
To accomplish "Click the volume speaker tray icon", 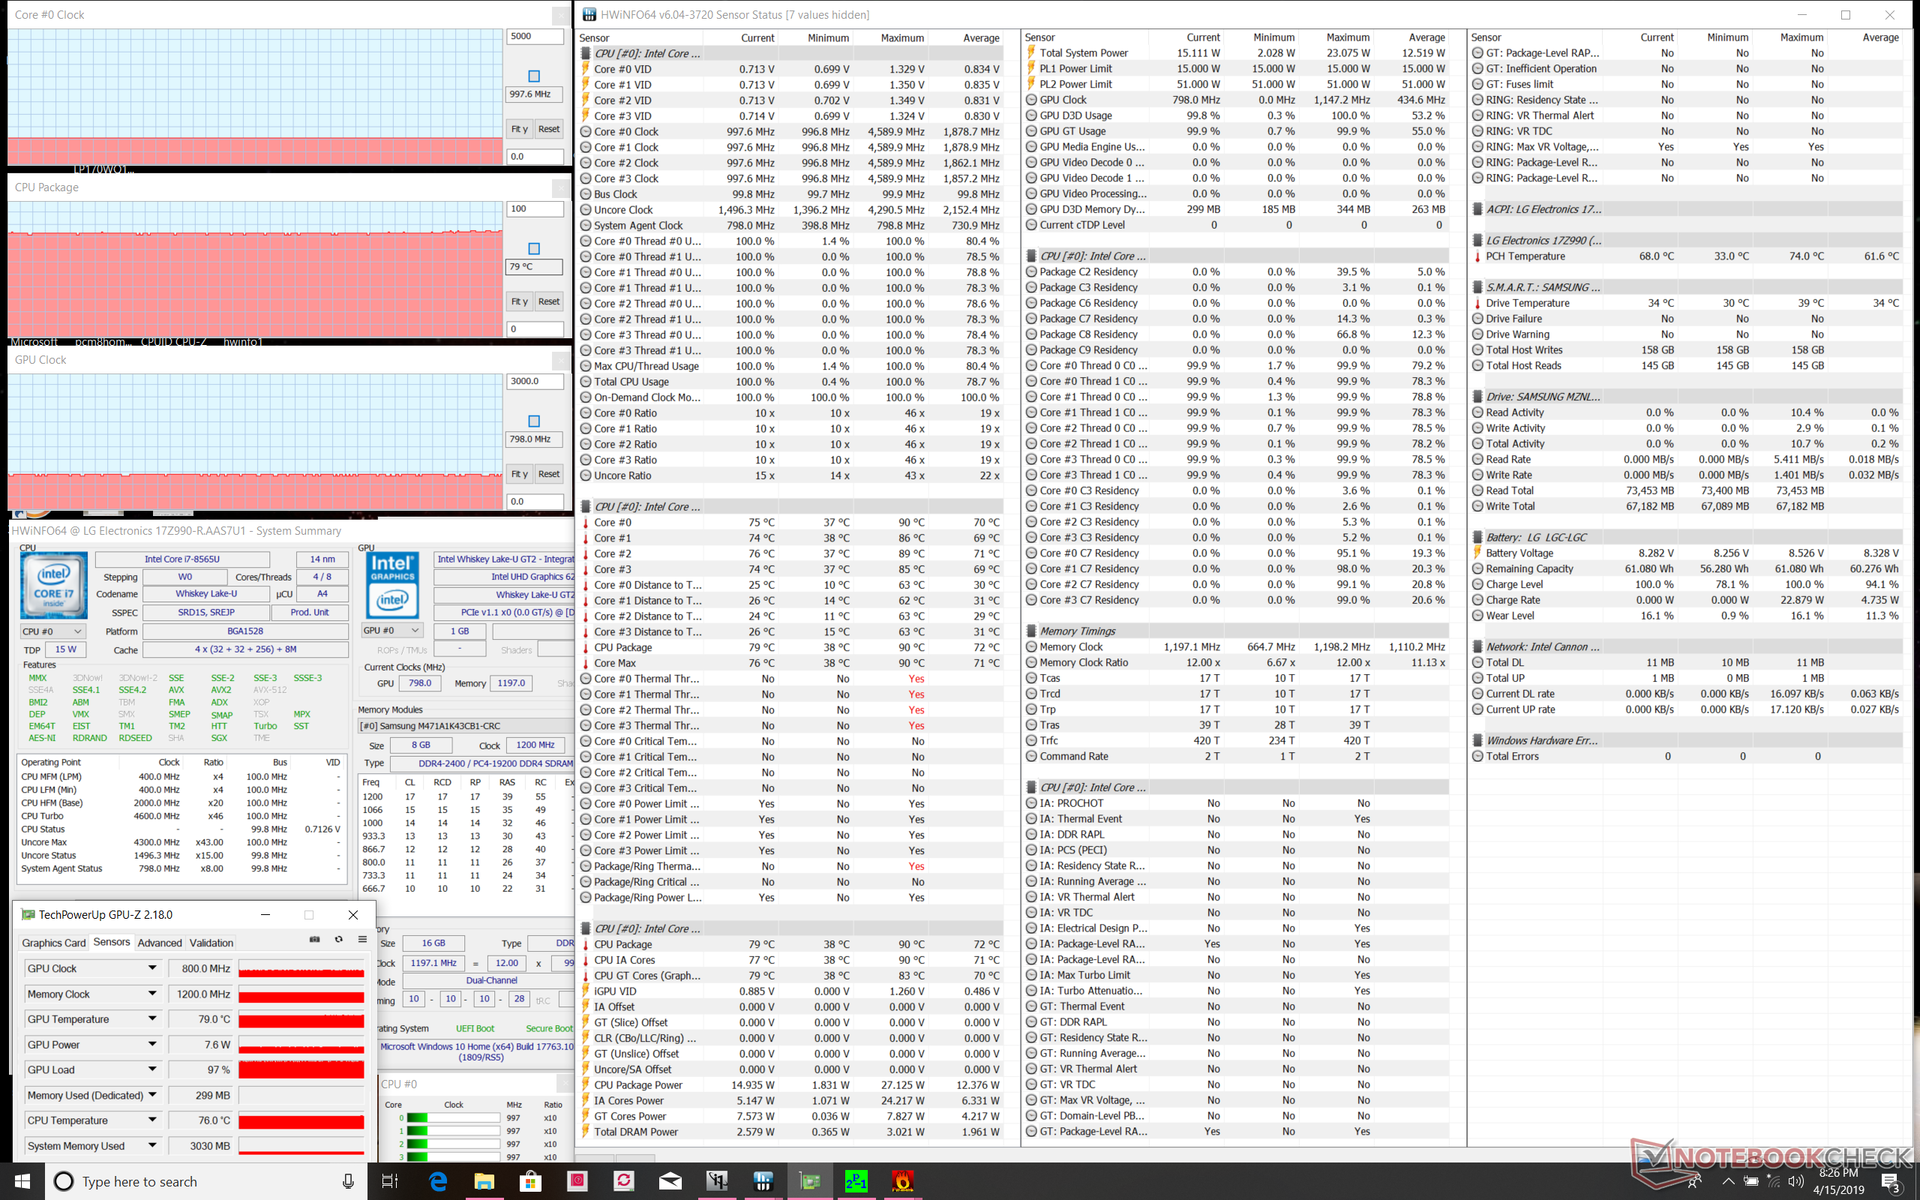I will 1795,1181.
